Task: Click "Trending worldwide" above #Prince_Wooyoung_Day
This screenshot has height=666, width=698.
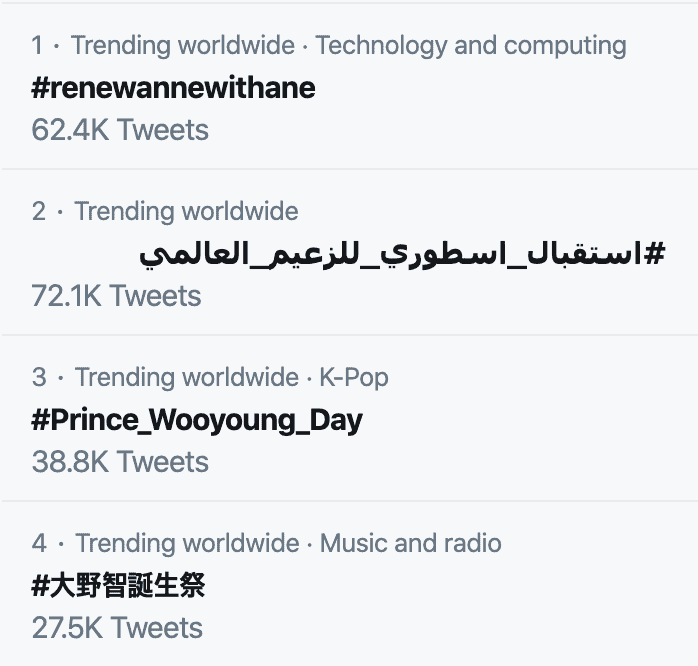Action: [x=186, y=378]
